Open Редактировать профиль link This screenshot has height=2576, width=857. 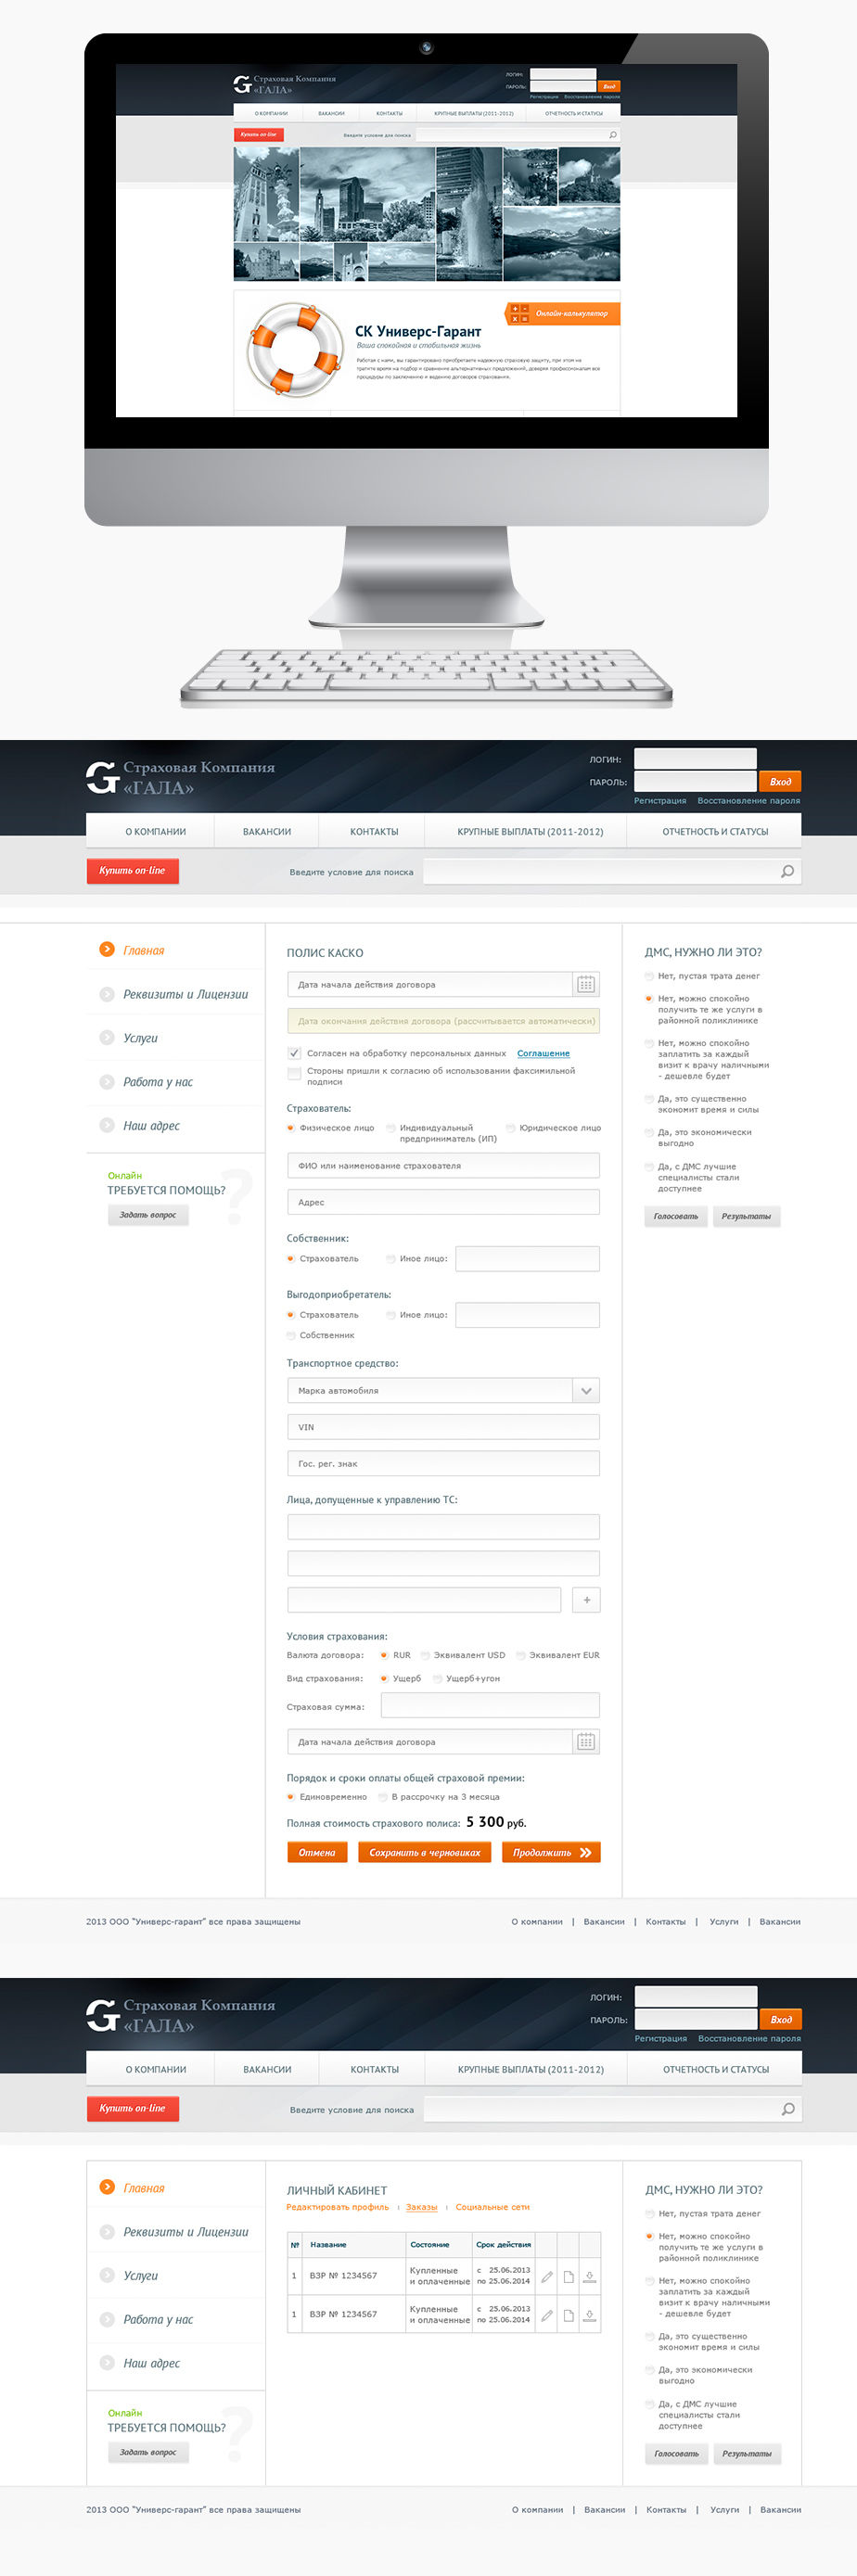pos(337,2207)
